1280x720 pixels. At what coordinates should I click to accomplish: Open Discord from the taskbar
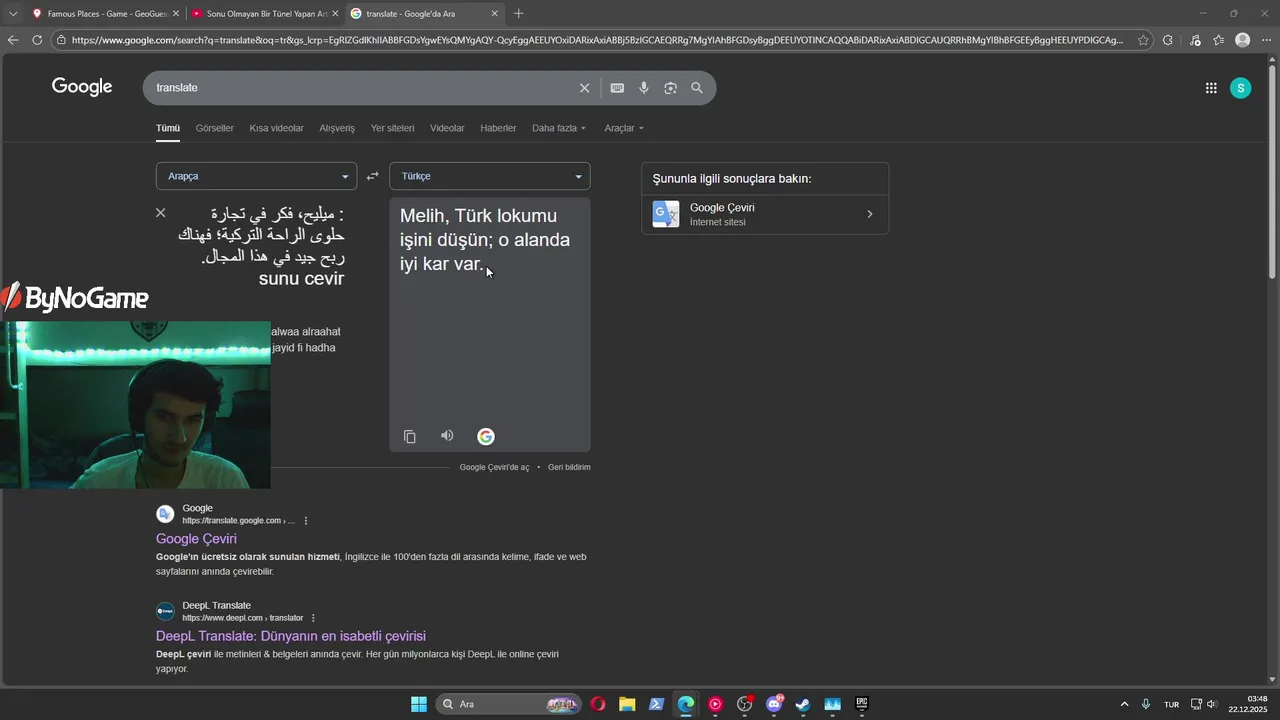pos(774,704)
